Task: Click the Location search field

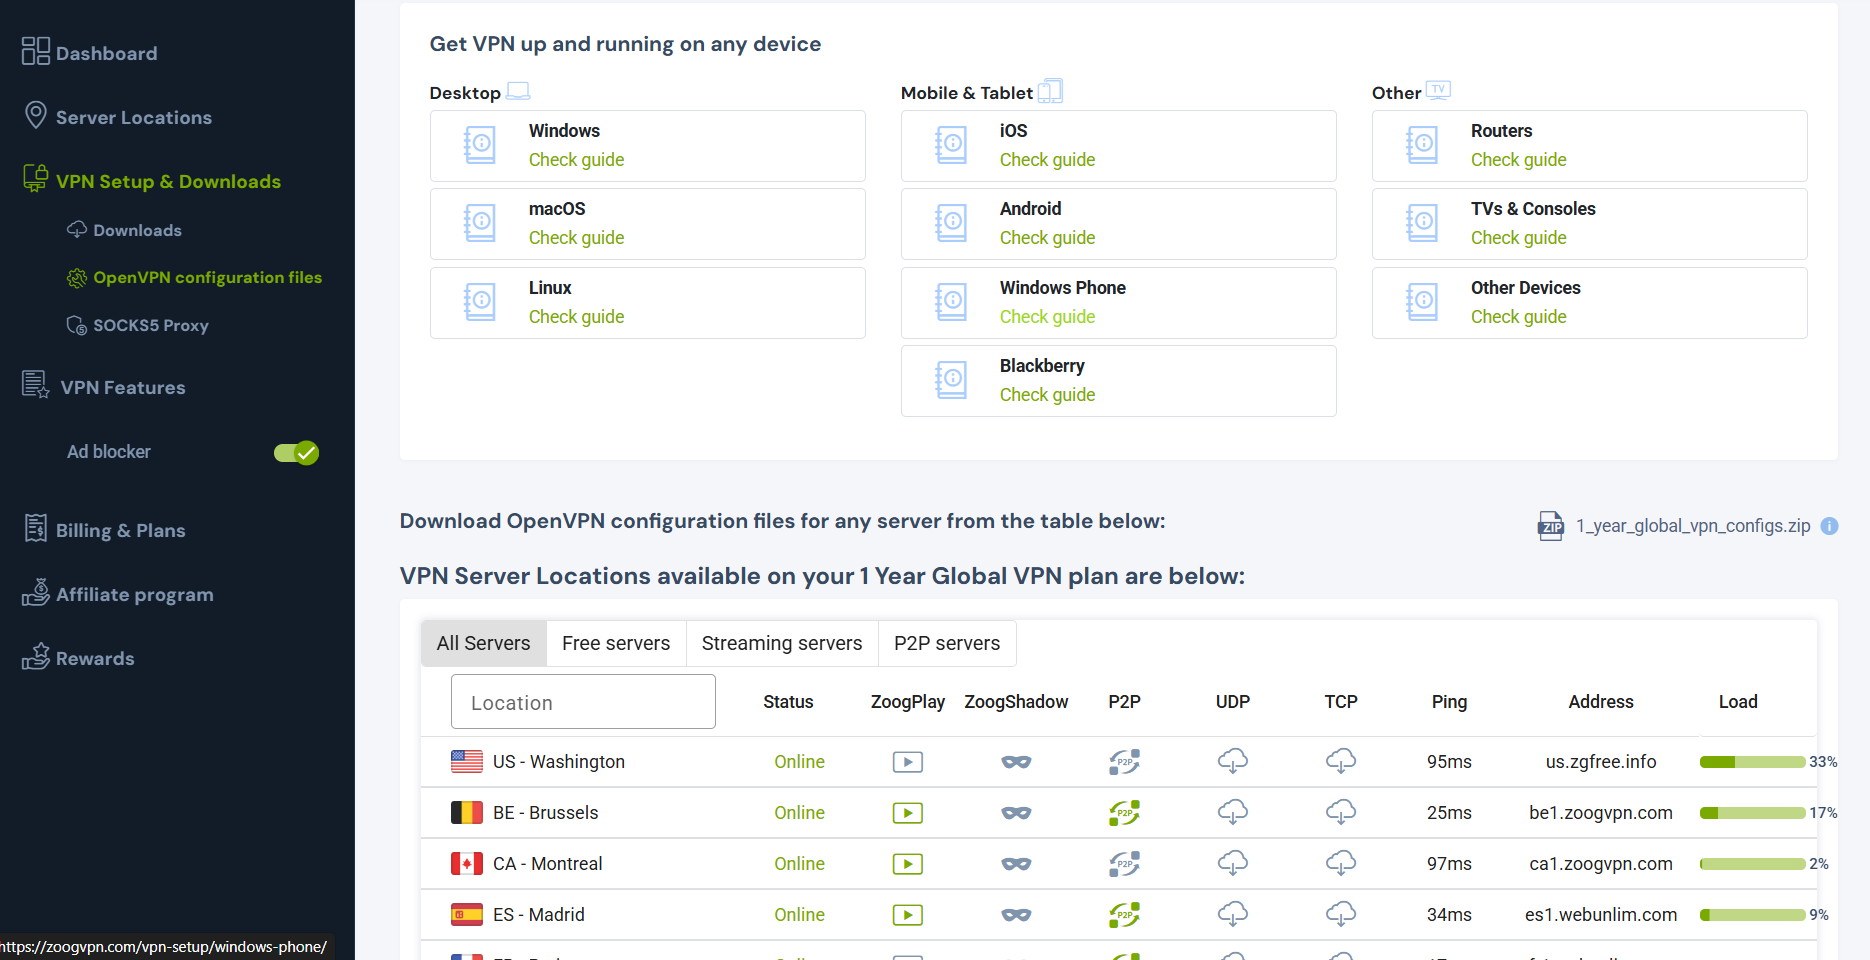Action: click(583, 702)
